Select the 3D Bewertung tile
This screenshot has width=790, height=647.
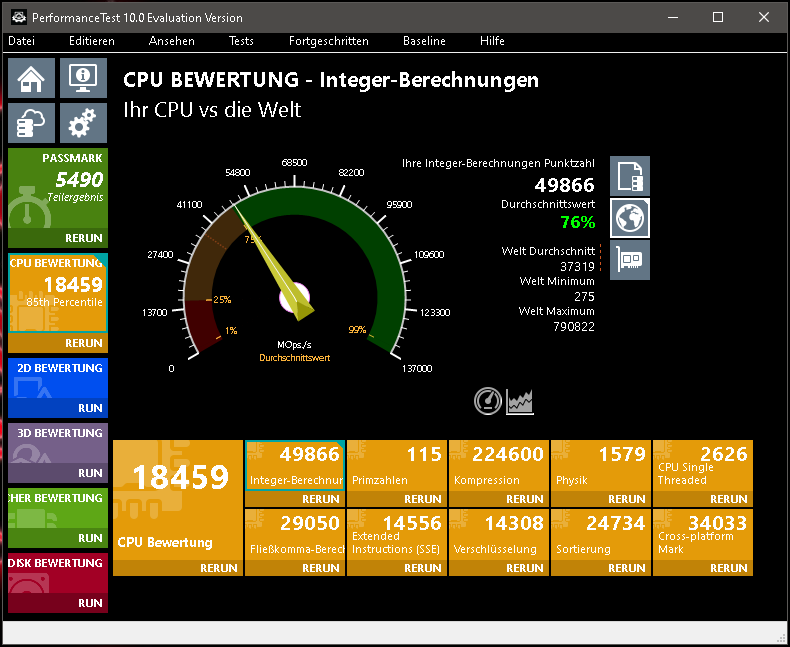(58, 443)
